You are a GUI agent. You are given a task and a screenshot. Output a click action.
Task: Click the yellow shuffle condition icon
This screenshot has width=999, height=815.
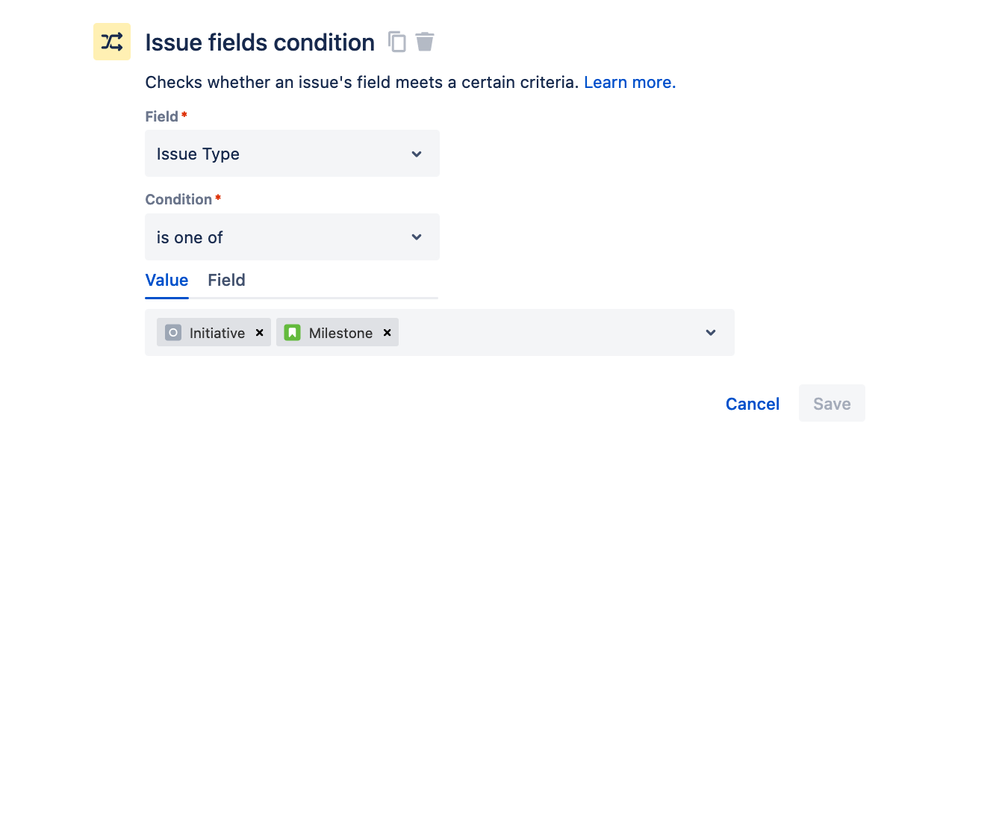112,42
